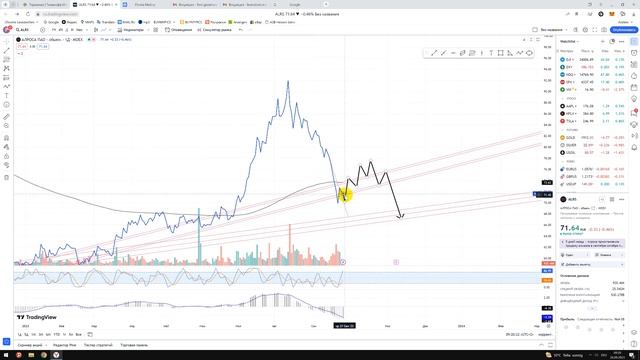The height and width of the screenshot is (360, 640).
Task: Open the Оповещение alert button
Action: [x=178, y=30]
